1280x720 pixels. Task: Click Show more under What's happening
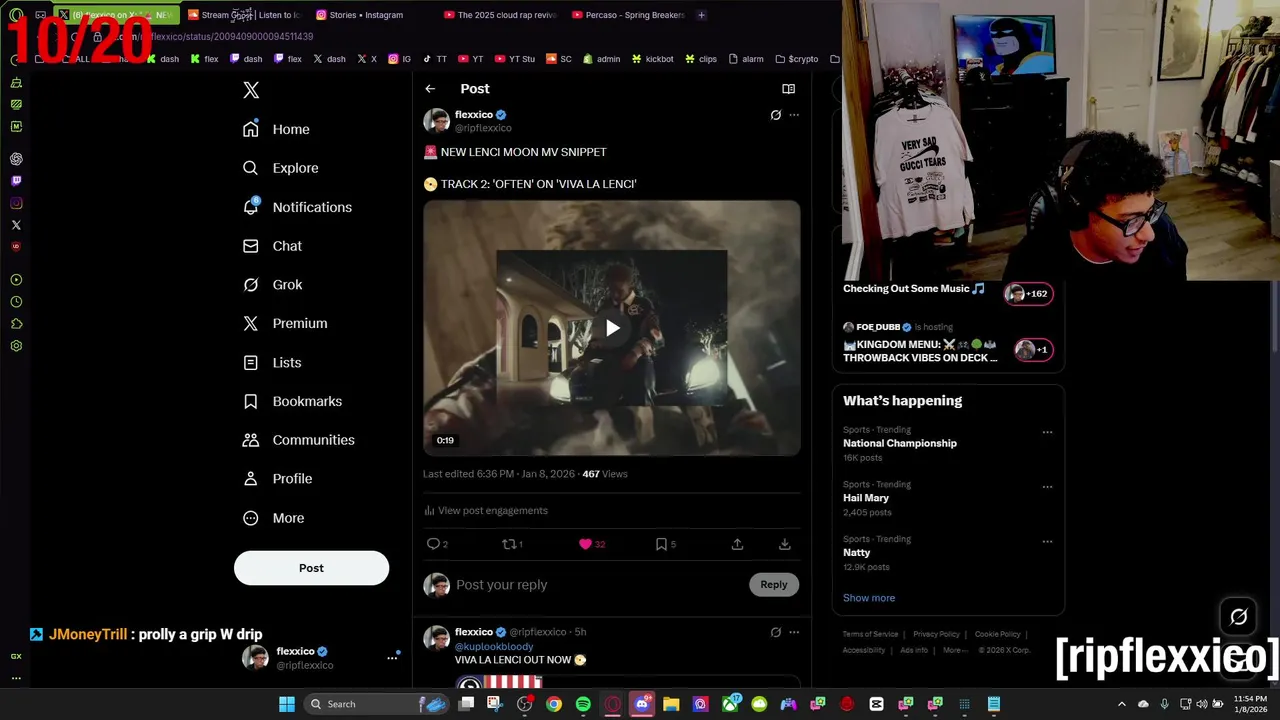[x=868, y=598]
